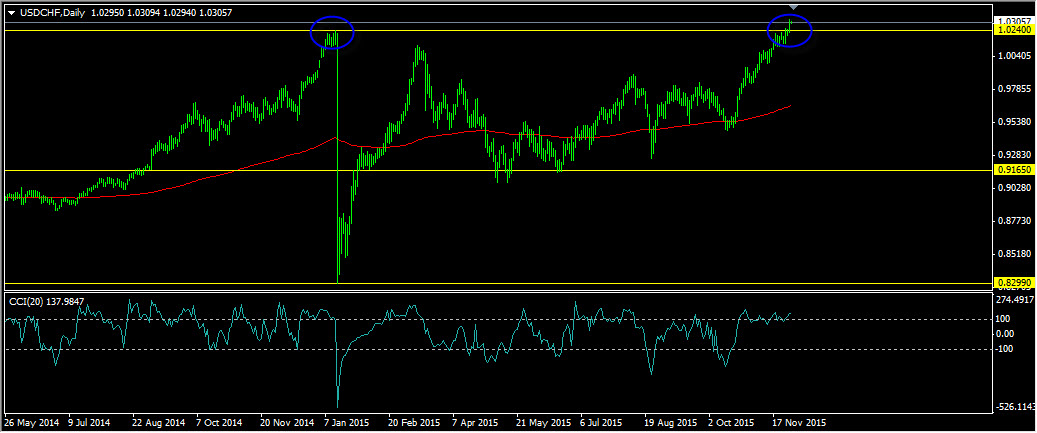The image size is (1037, 433).
Task: Select the left blue ellipse at January 2015 high
Action: [332, 32]
